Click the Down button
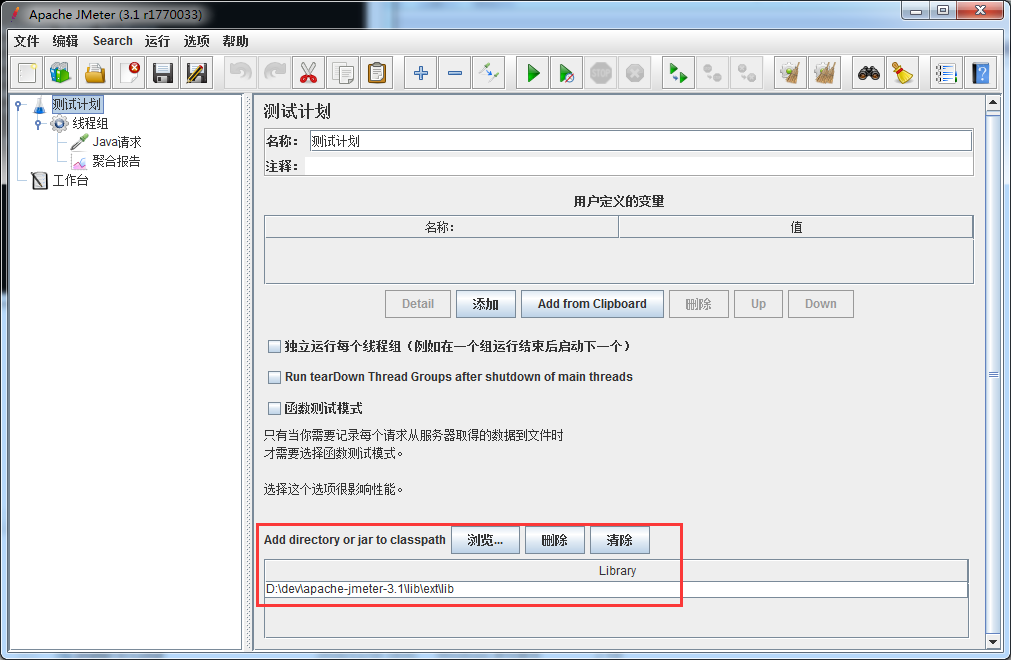Screen dimensions: 1011x660 click(820, 304)
